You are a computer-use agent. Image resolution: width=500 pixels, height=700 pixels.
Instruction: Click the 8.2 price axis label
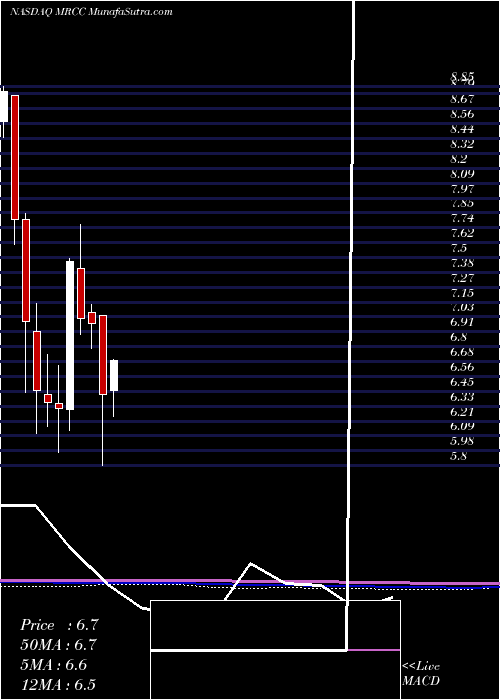459,159
